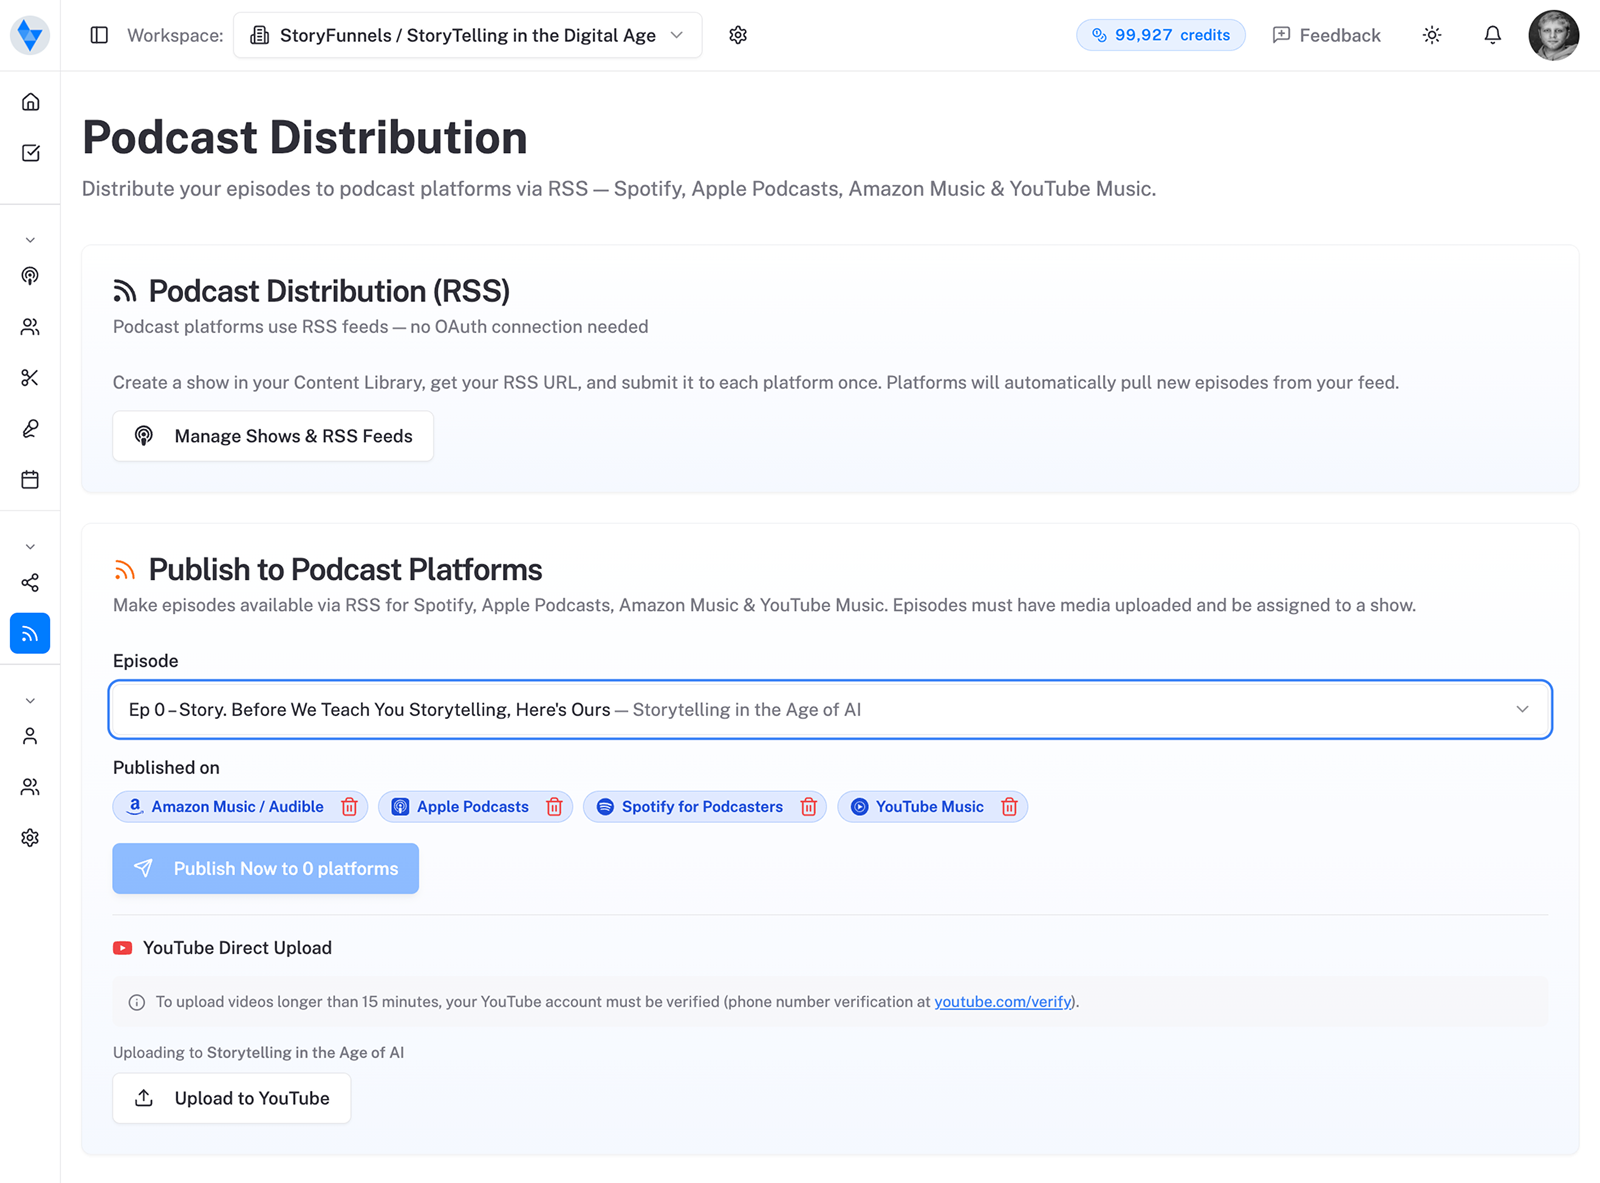This screenshot has height=1183, width=1600.
Task: Open the Home sidebar icon
Action: pyautogui.click(x=30, y=102)
